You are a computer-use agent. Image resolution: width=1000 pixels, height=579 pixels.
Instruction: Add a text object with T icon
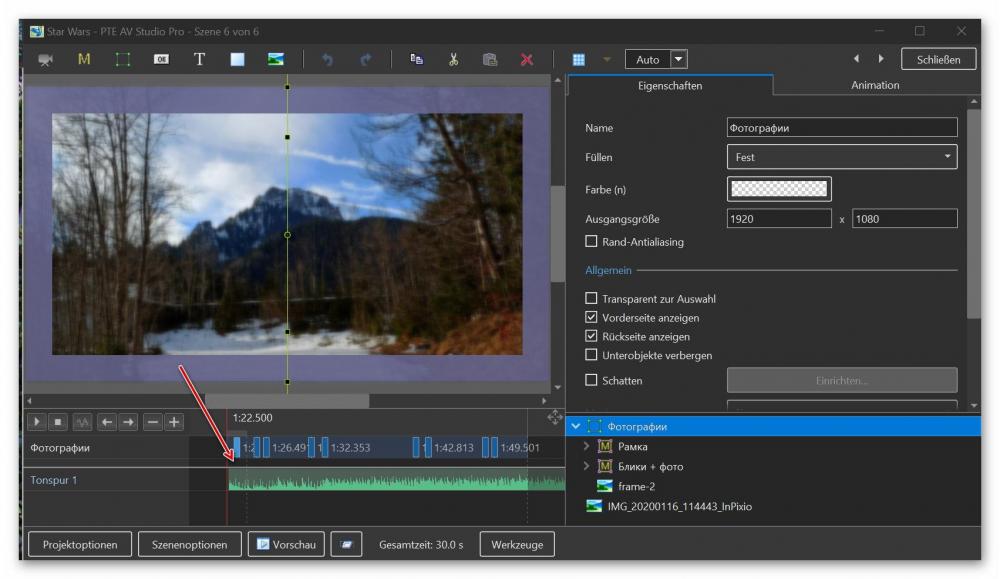click(x=200, y=59)
